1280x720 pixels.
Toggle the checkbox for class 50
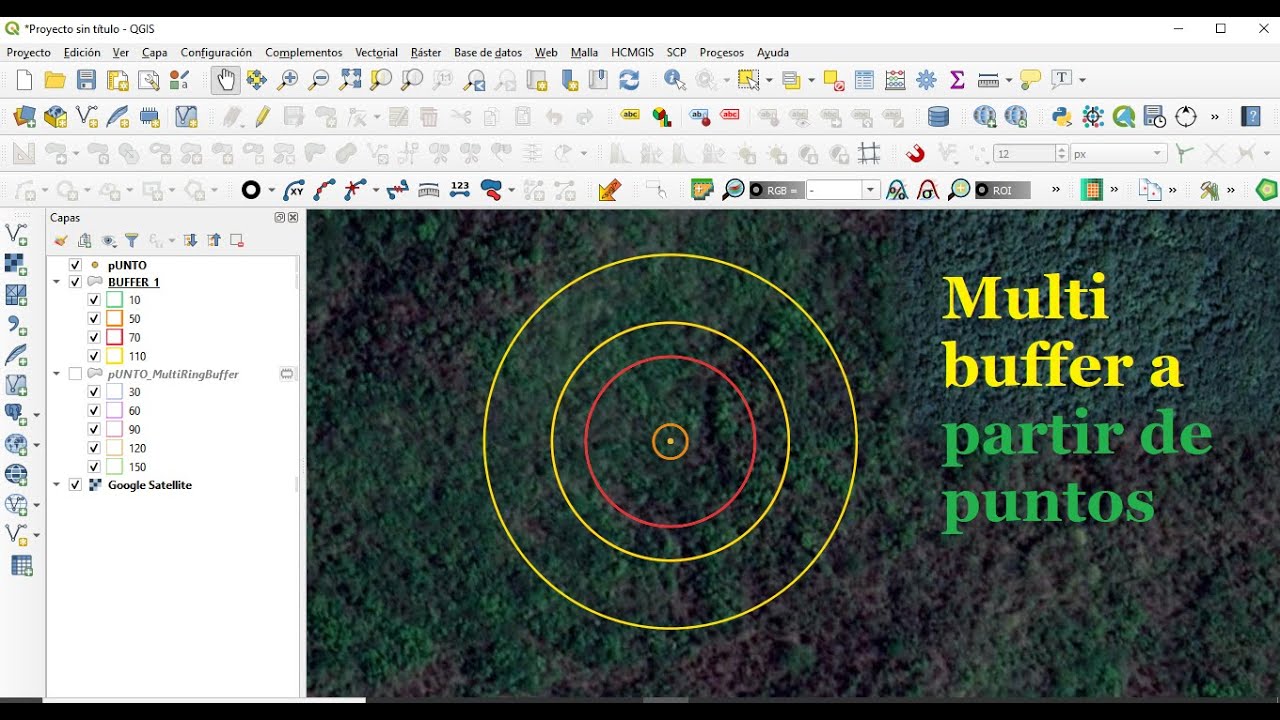click(94, 319)
